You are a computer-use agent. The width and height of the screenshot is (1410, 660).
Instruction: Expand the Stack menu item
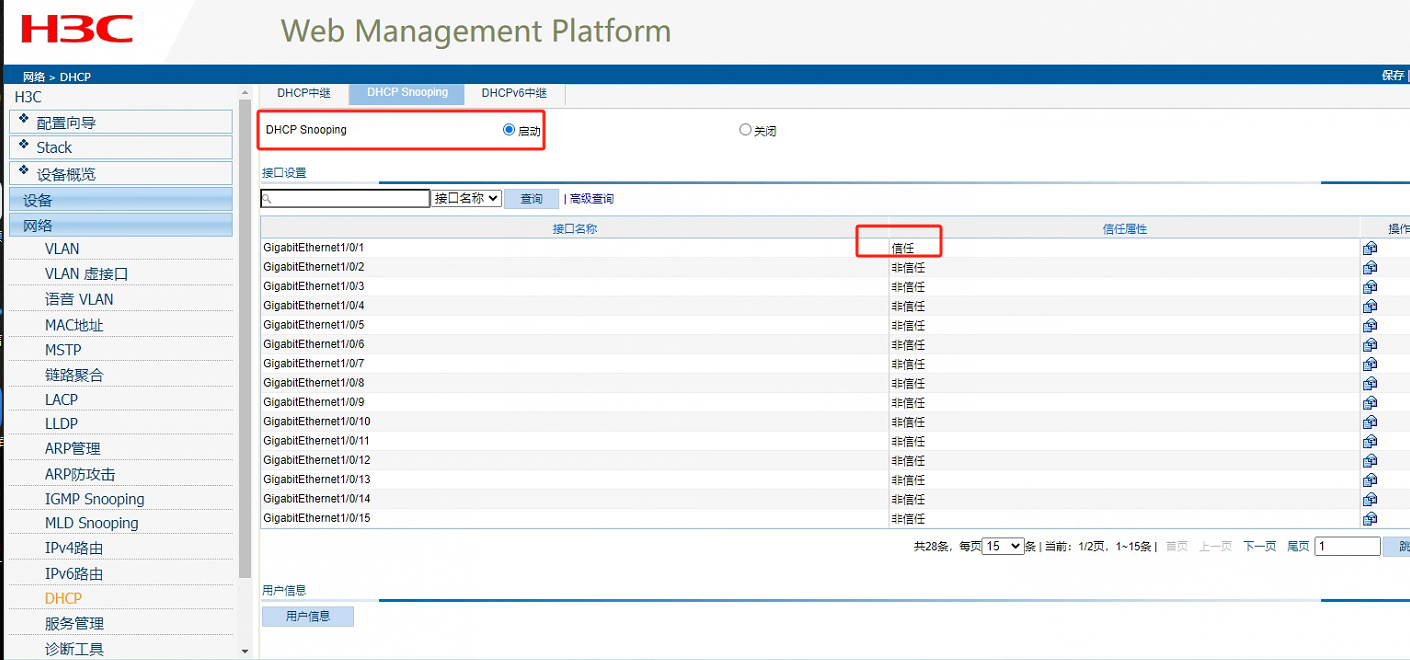[121, 147]
